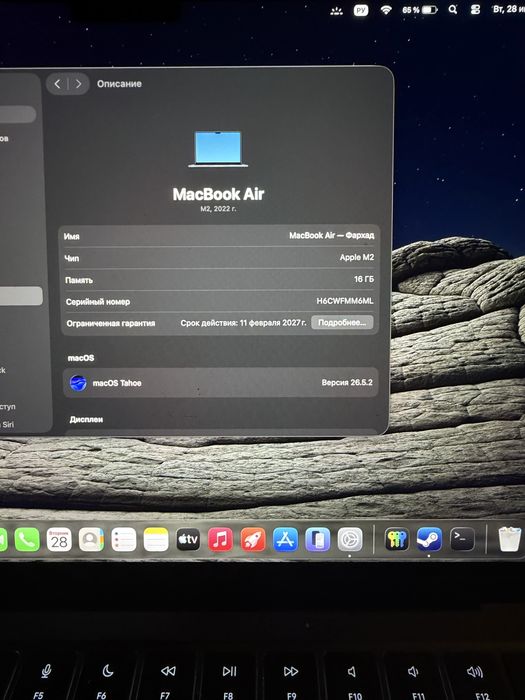The image size is (525, 700).
Task: Click the name value MacBook Air — Фархад
Action: pyautogui.click(x=332, y=235)
